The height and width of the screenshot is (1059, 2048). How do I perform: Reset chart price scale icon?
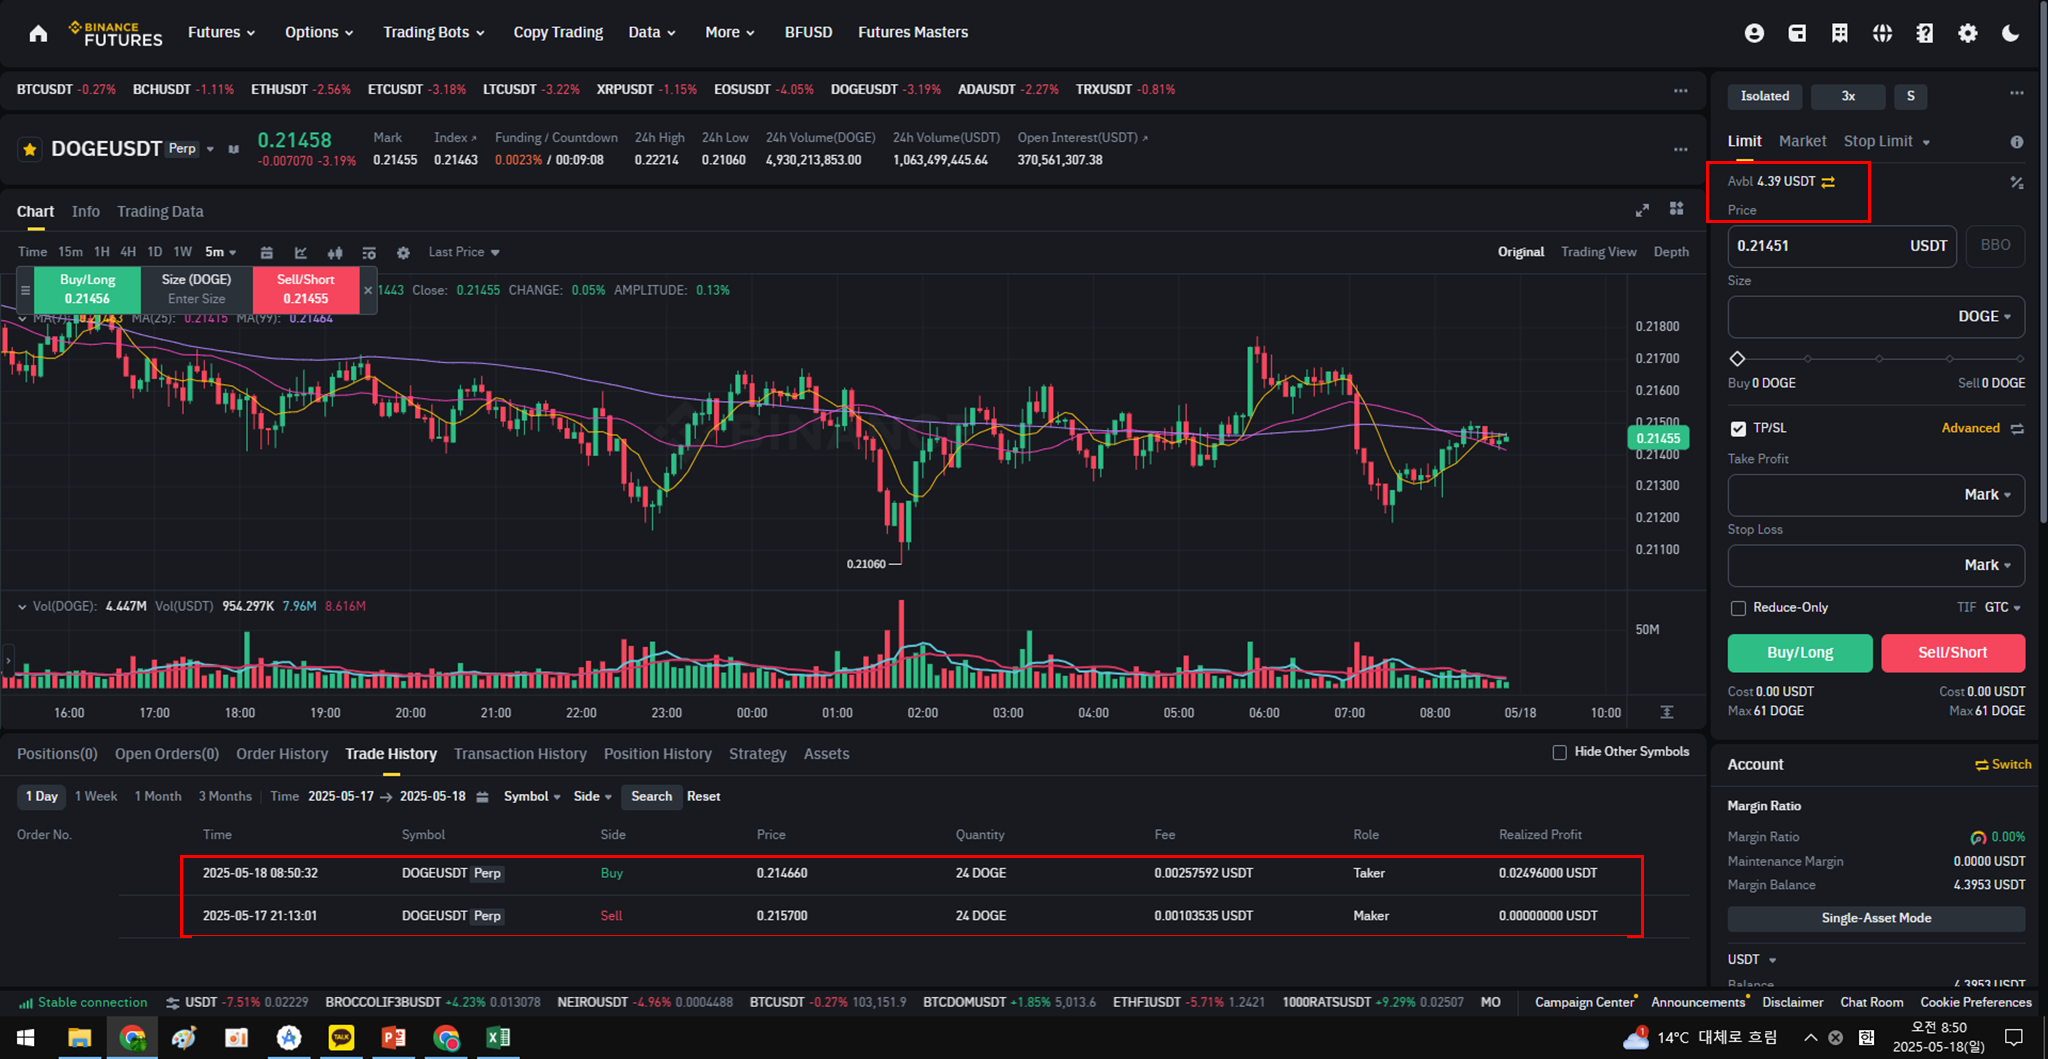pyautogui.click(x=1667, y=712)
